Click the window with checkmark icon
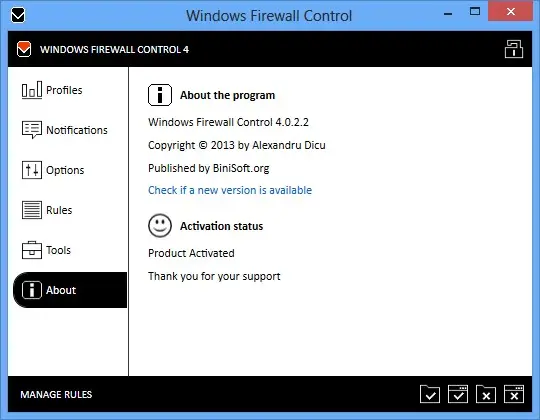The width and height of the screenshot is (540, 420). pyautogui.click(x=458, y=394)
